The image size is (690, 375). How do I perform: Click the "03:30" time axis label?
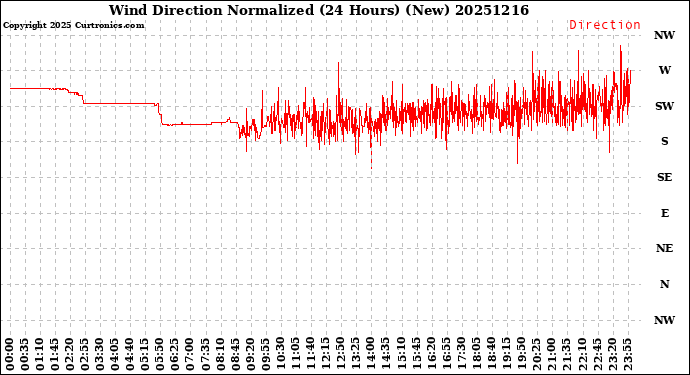pos(100,355)
